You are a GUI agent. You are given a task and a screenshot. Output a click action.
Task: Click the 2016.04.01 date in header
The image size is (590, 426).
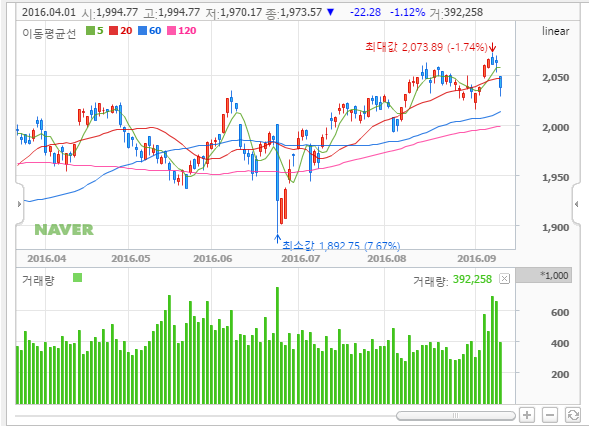[x=49, y=12]
